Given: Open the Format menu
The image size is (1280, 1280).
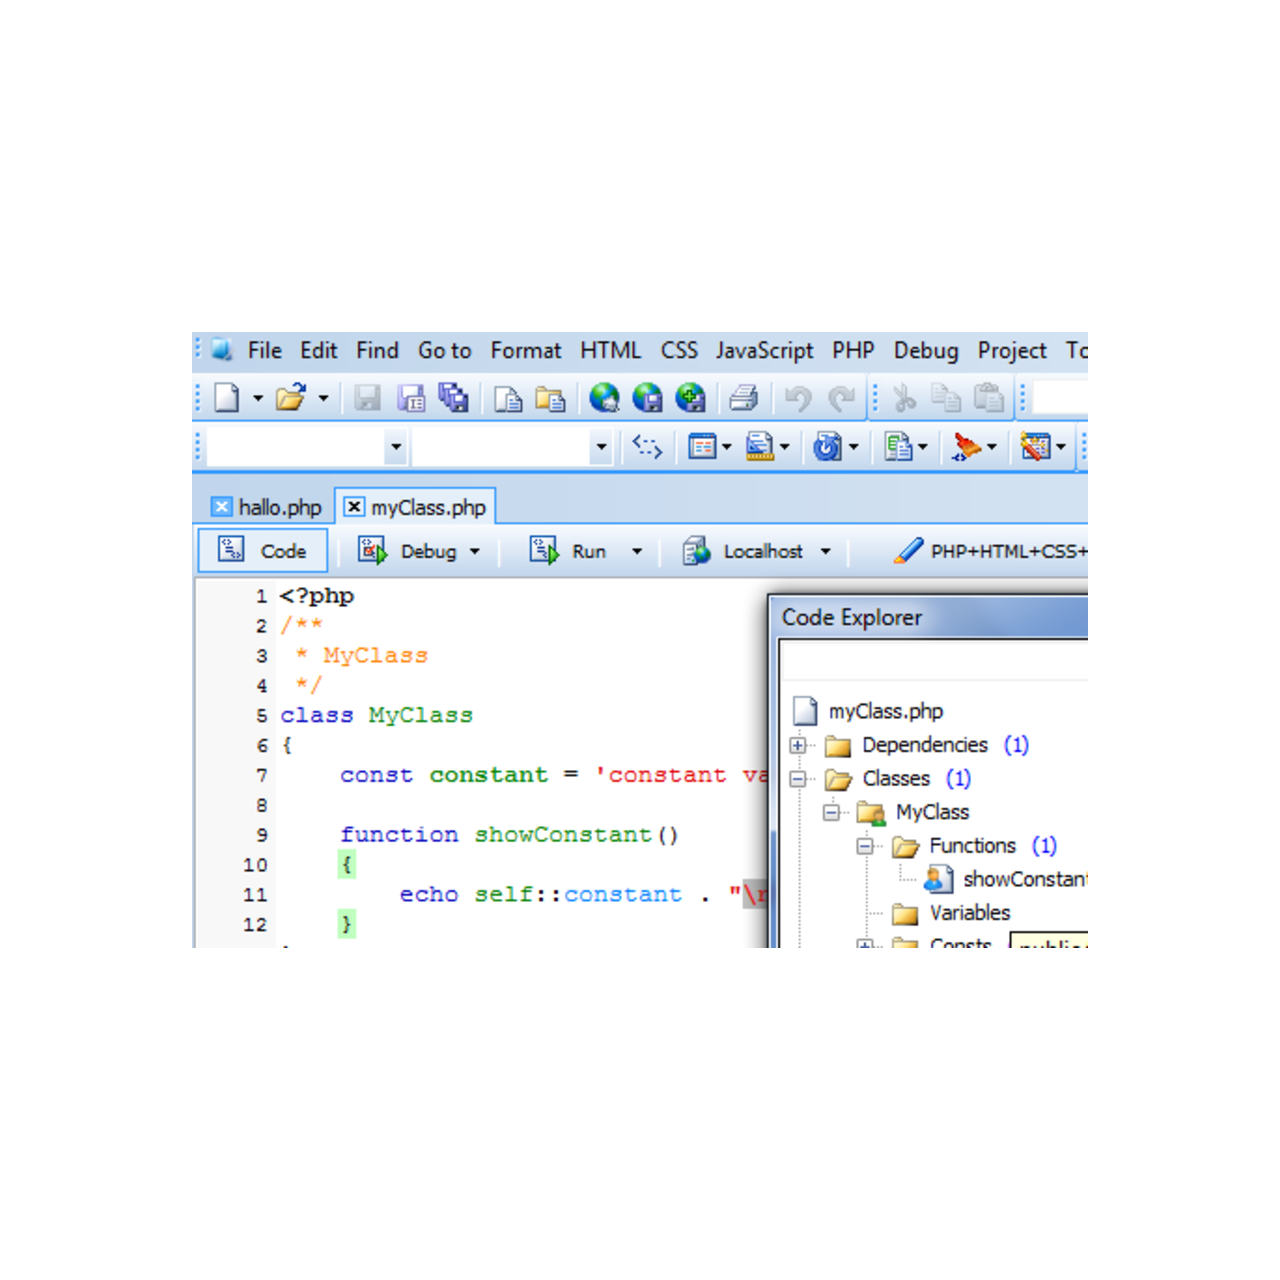Looking at the screenshot, I should coord(525,351).
